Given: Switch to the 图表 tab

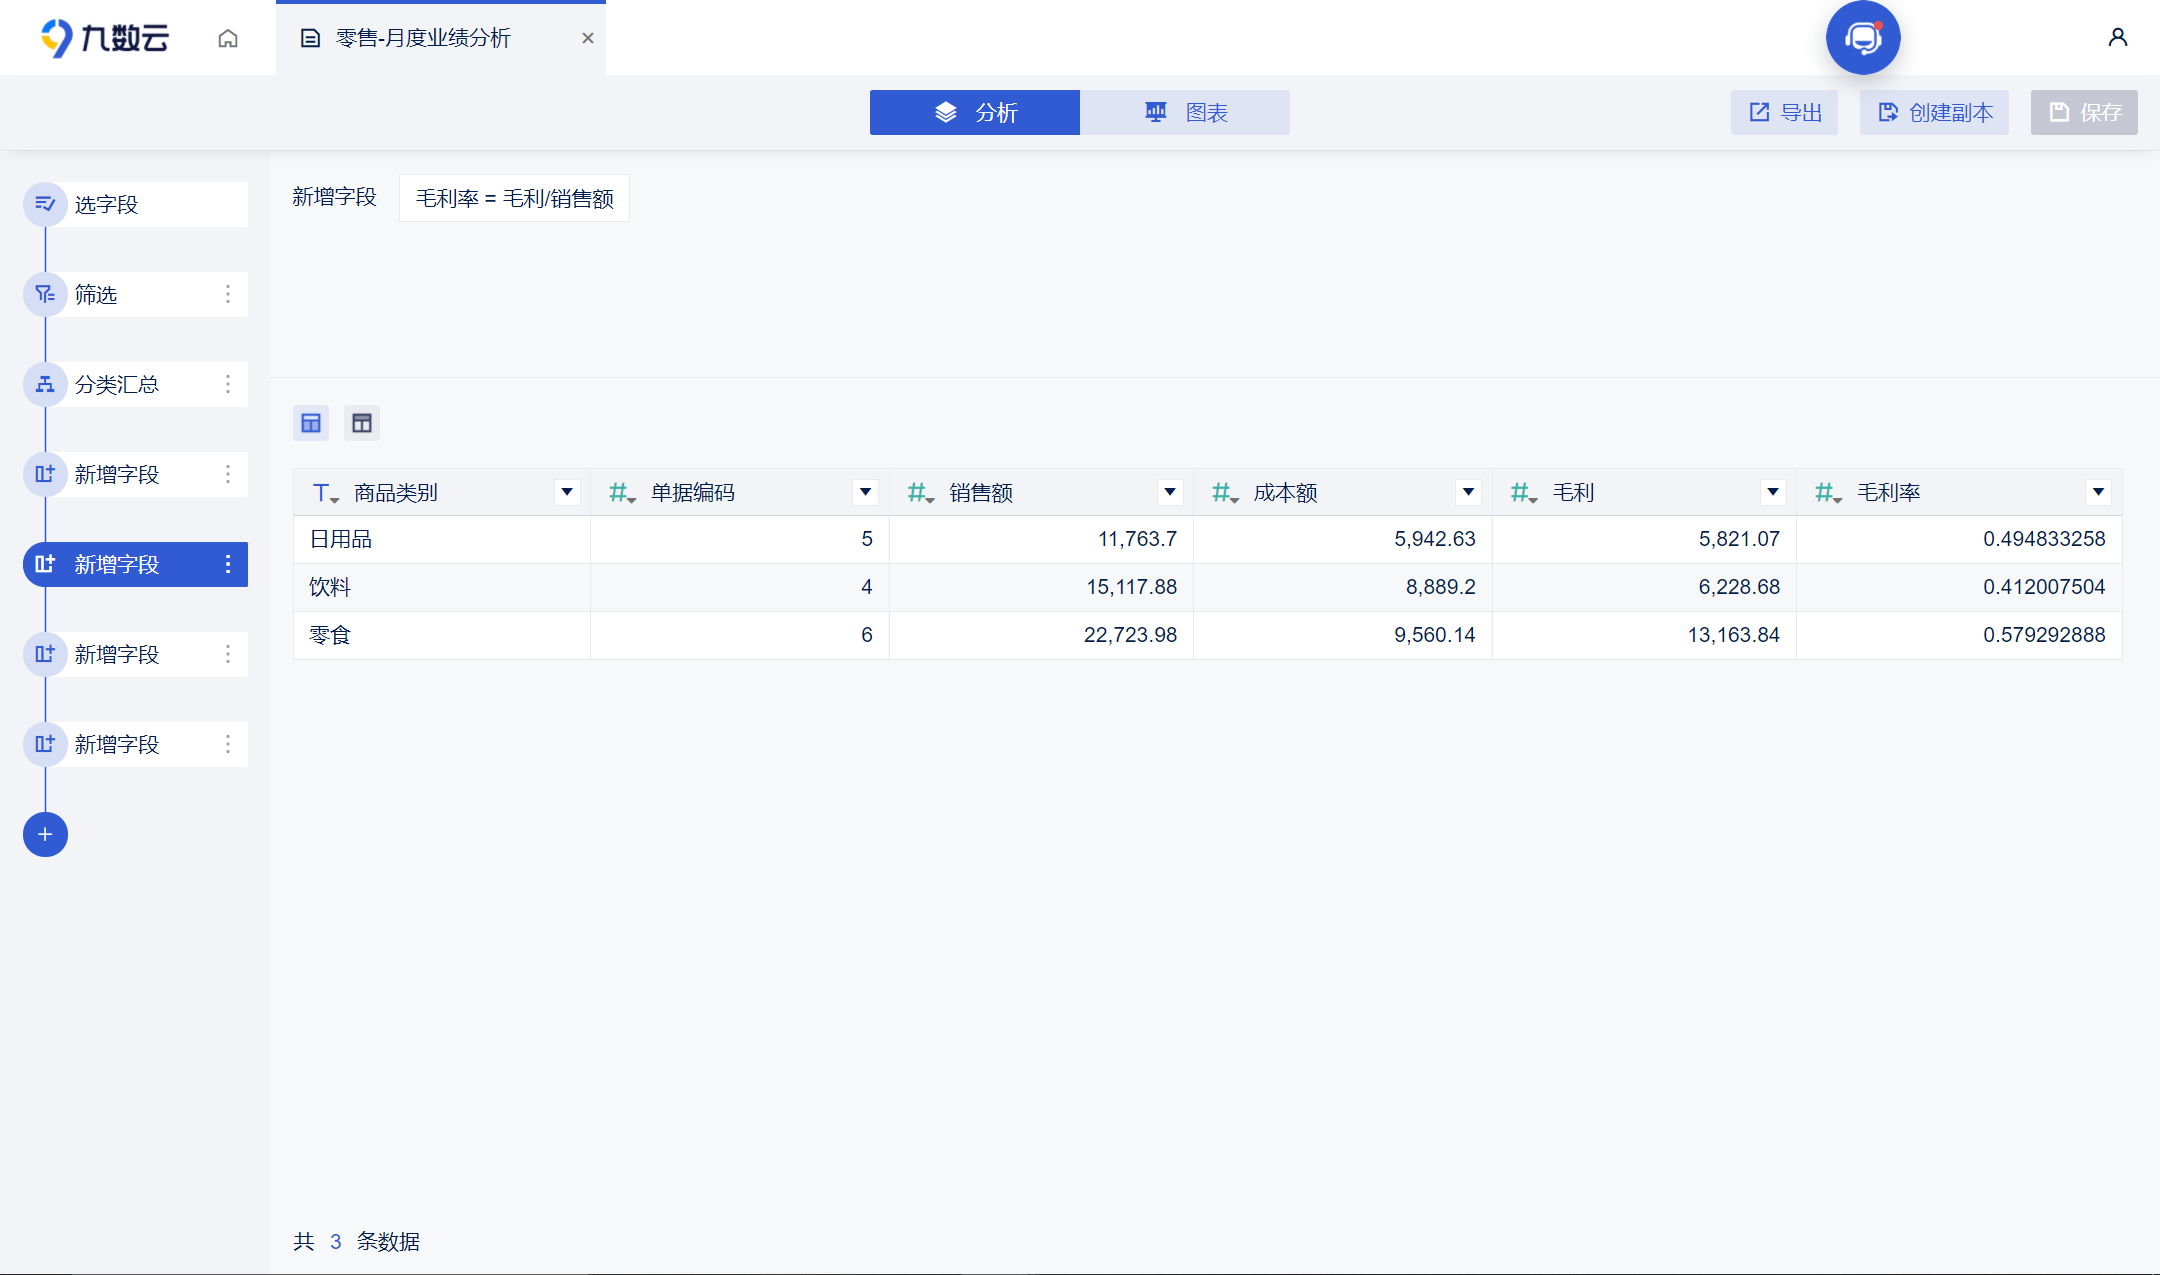Looking at the screenshot, I should pos(1185,112).
